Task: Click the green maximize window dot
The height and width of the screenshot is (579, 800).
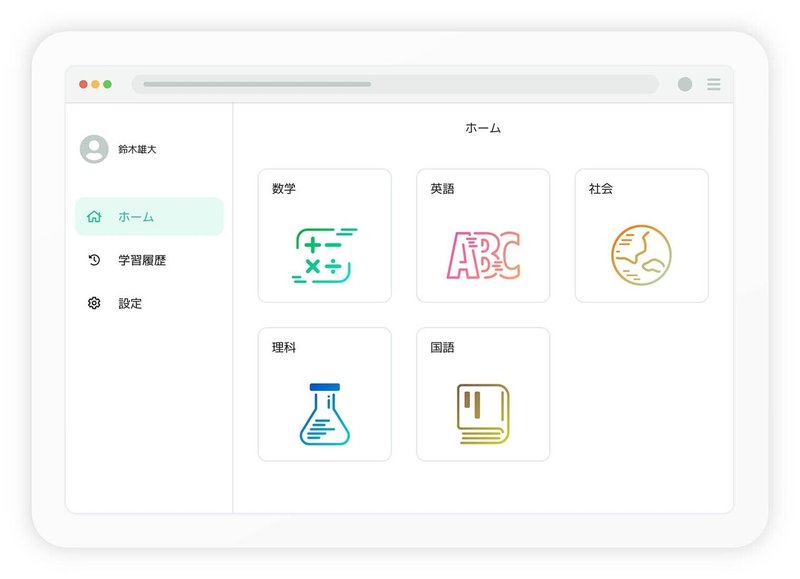Action: [108, 84]
